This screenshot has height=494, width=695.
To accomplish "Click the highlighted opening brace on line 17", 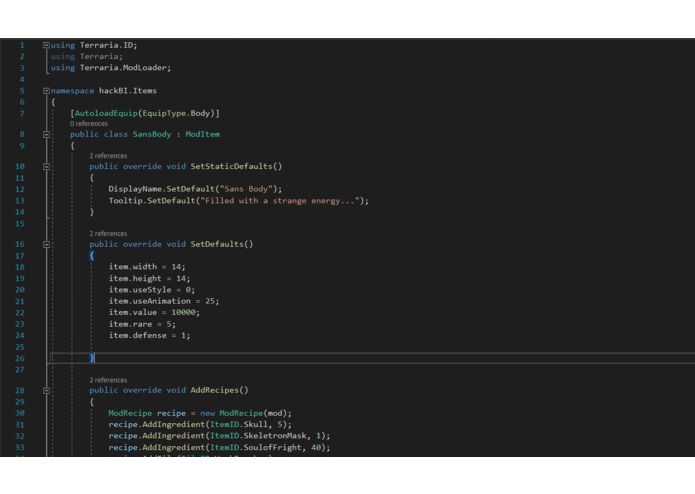I will tap(92, 256).
